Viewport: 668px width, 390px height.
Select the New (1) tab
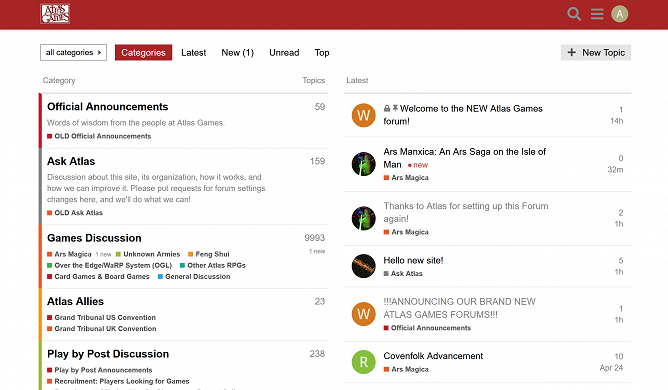pyautogui.click(x=237, y=52)
